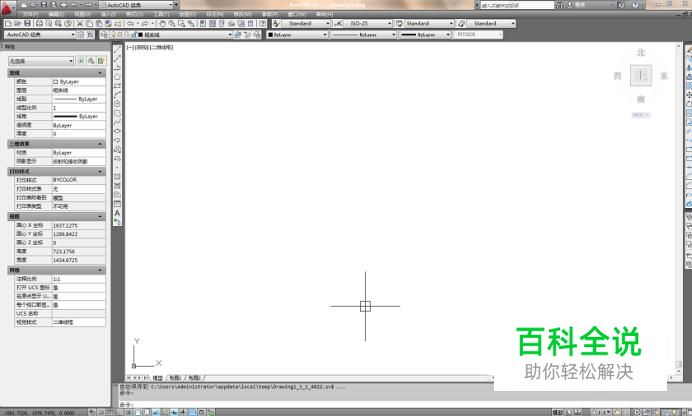Toggle Polar tracking in status bar
Screen dimensions: 692x416
click(129, 412)
